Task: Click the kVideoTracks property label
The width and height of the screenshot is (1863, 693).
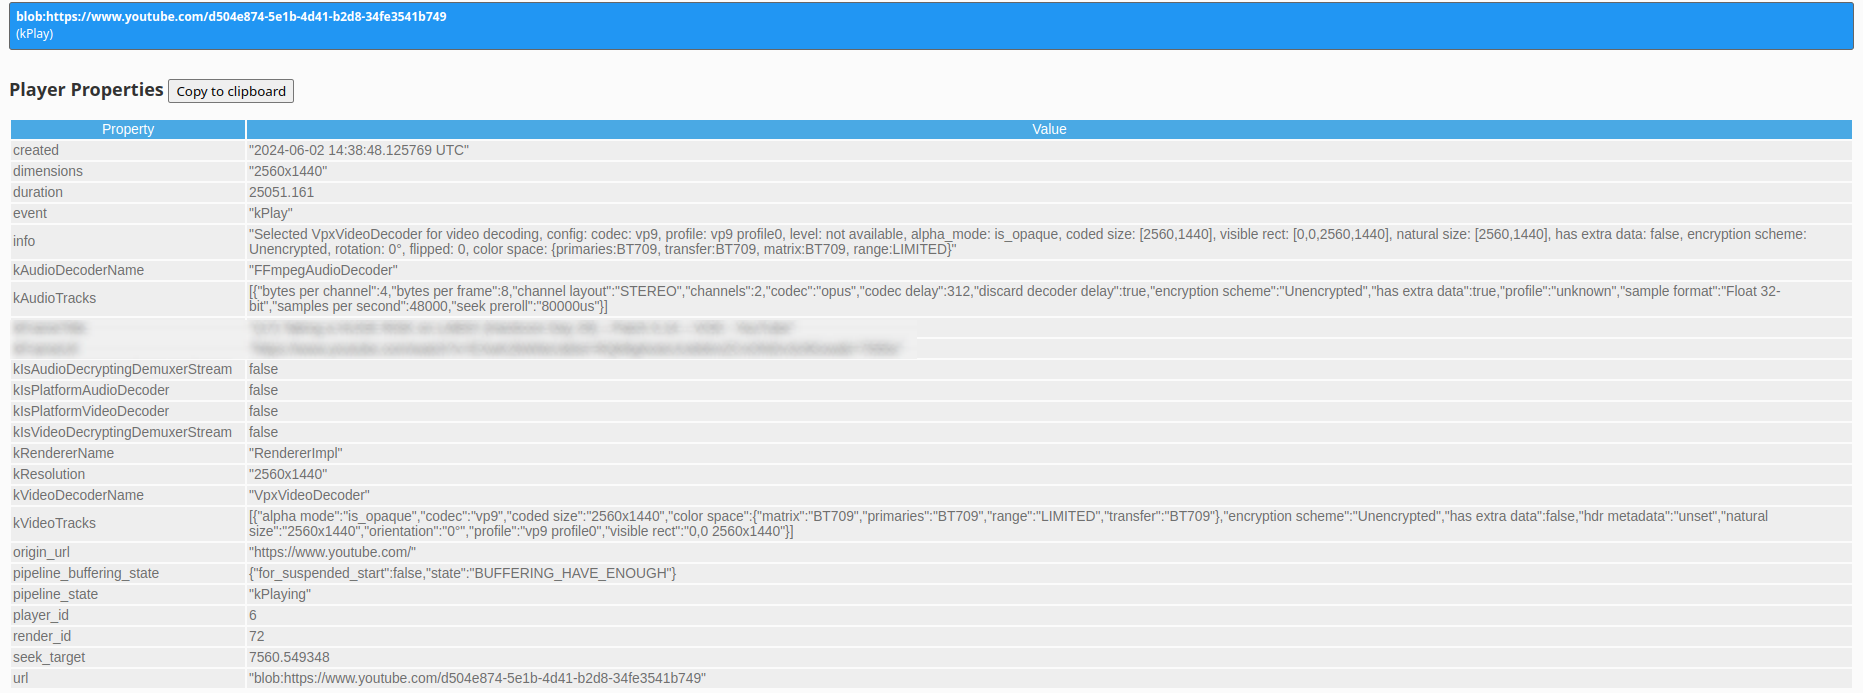Action: (x=54, y=523)
